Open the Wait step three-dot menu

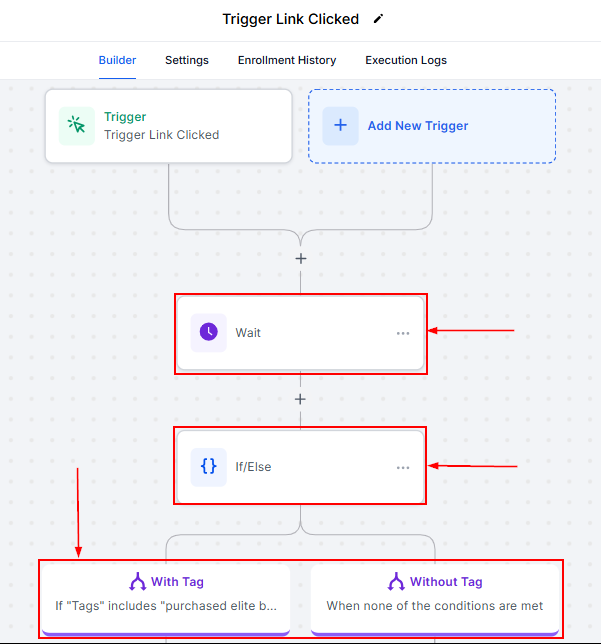coord(403,333)
